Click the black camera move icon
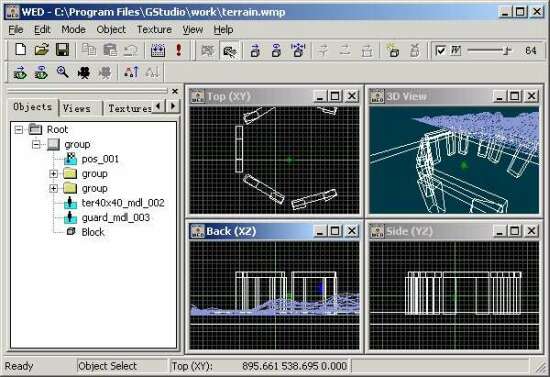The height and width of the screenshot is (377, 550). coord(83,72)
